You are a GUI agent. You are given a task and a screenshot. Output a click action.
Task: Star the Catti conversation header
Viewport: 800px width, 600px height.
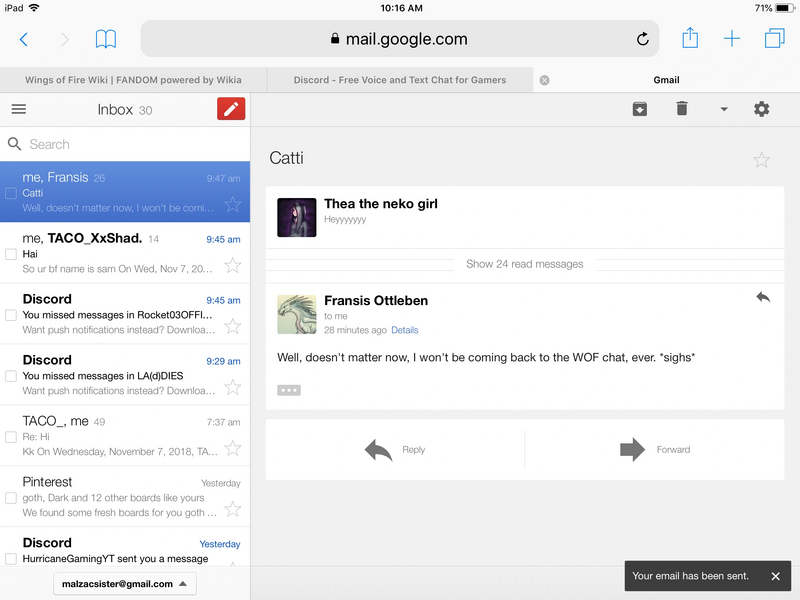point(761,160)
